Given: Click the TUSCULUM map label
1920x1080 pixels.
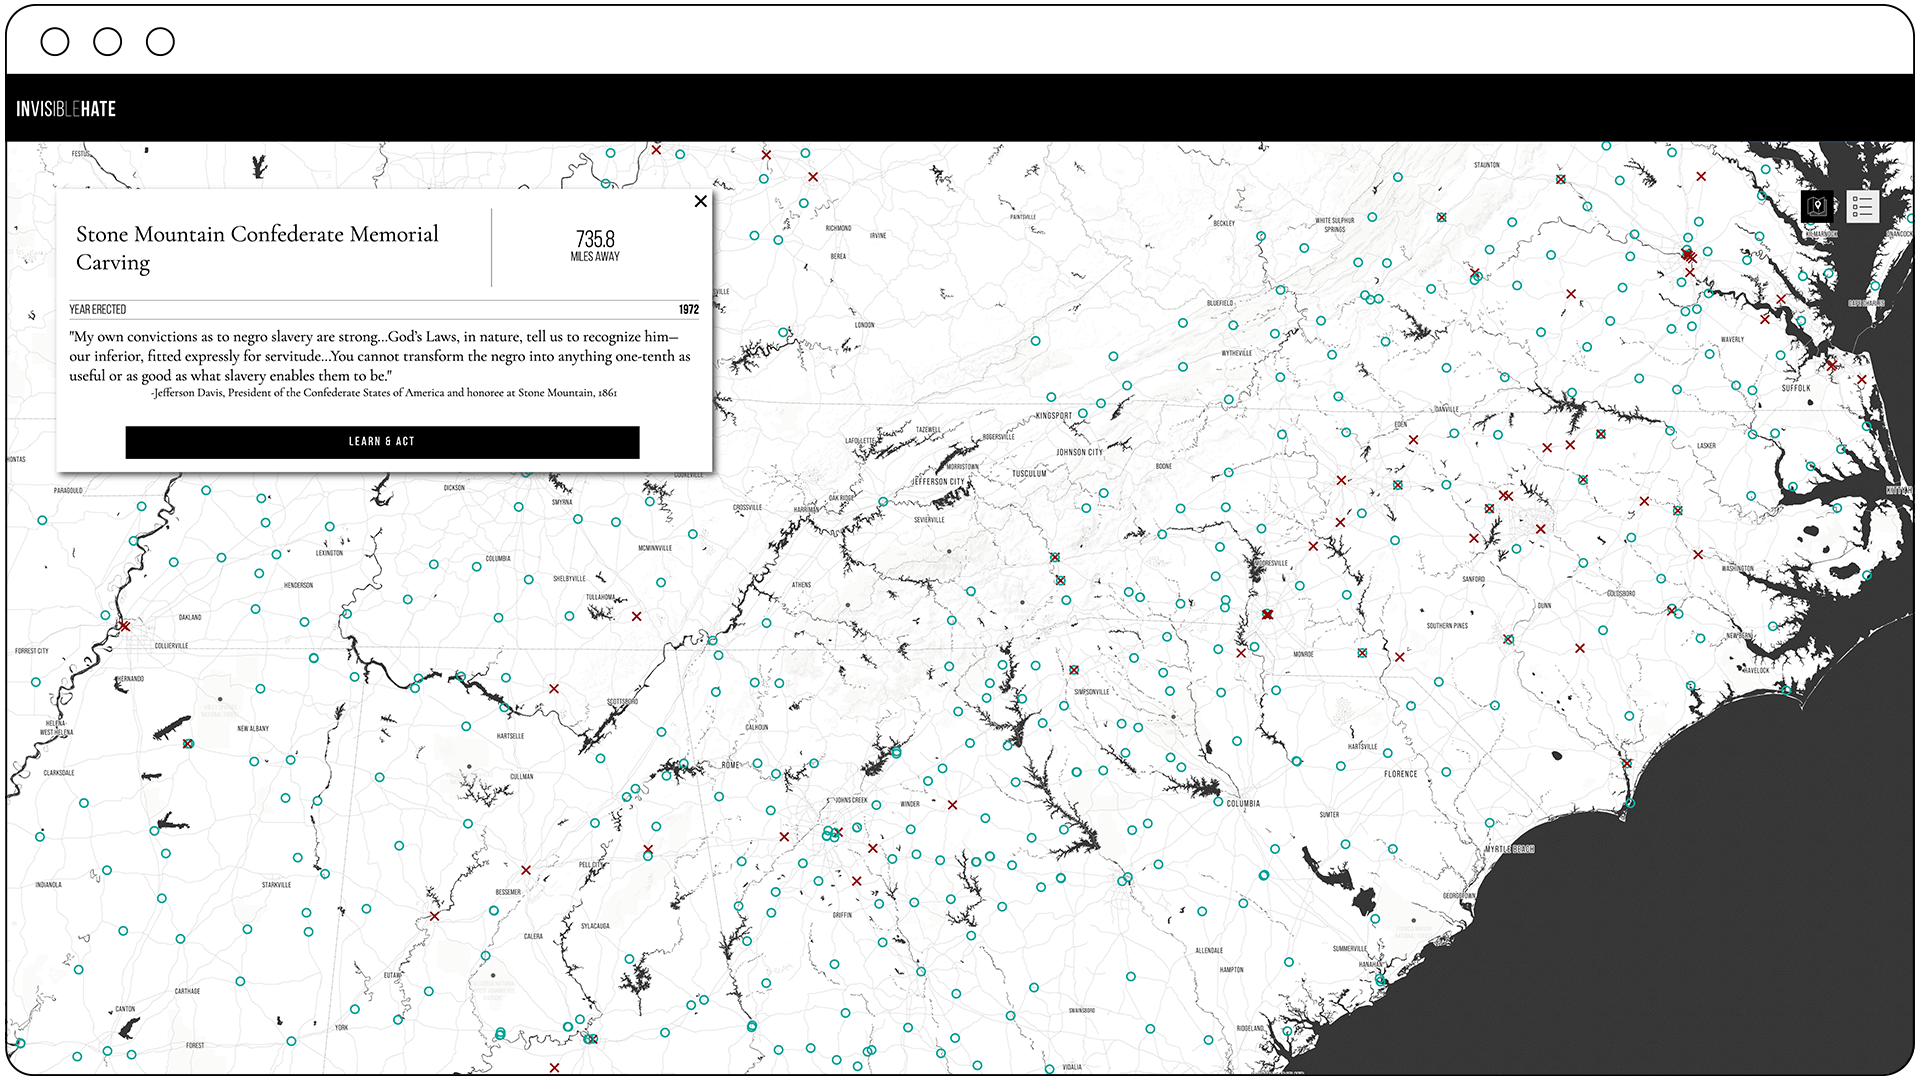Looking at the screenshot, I should (x=1029, y=474).
